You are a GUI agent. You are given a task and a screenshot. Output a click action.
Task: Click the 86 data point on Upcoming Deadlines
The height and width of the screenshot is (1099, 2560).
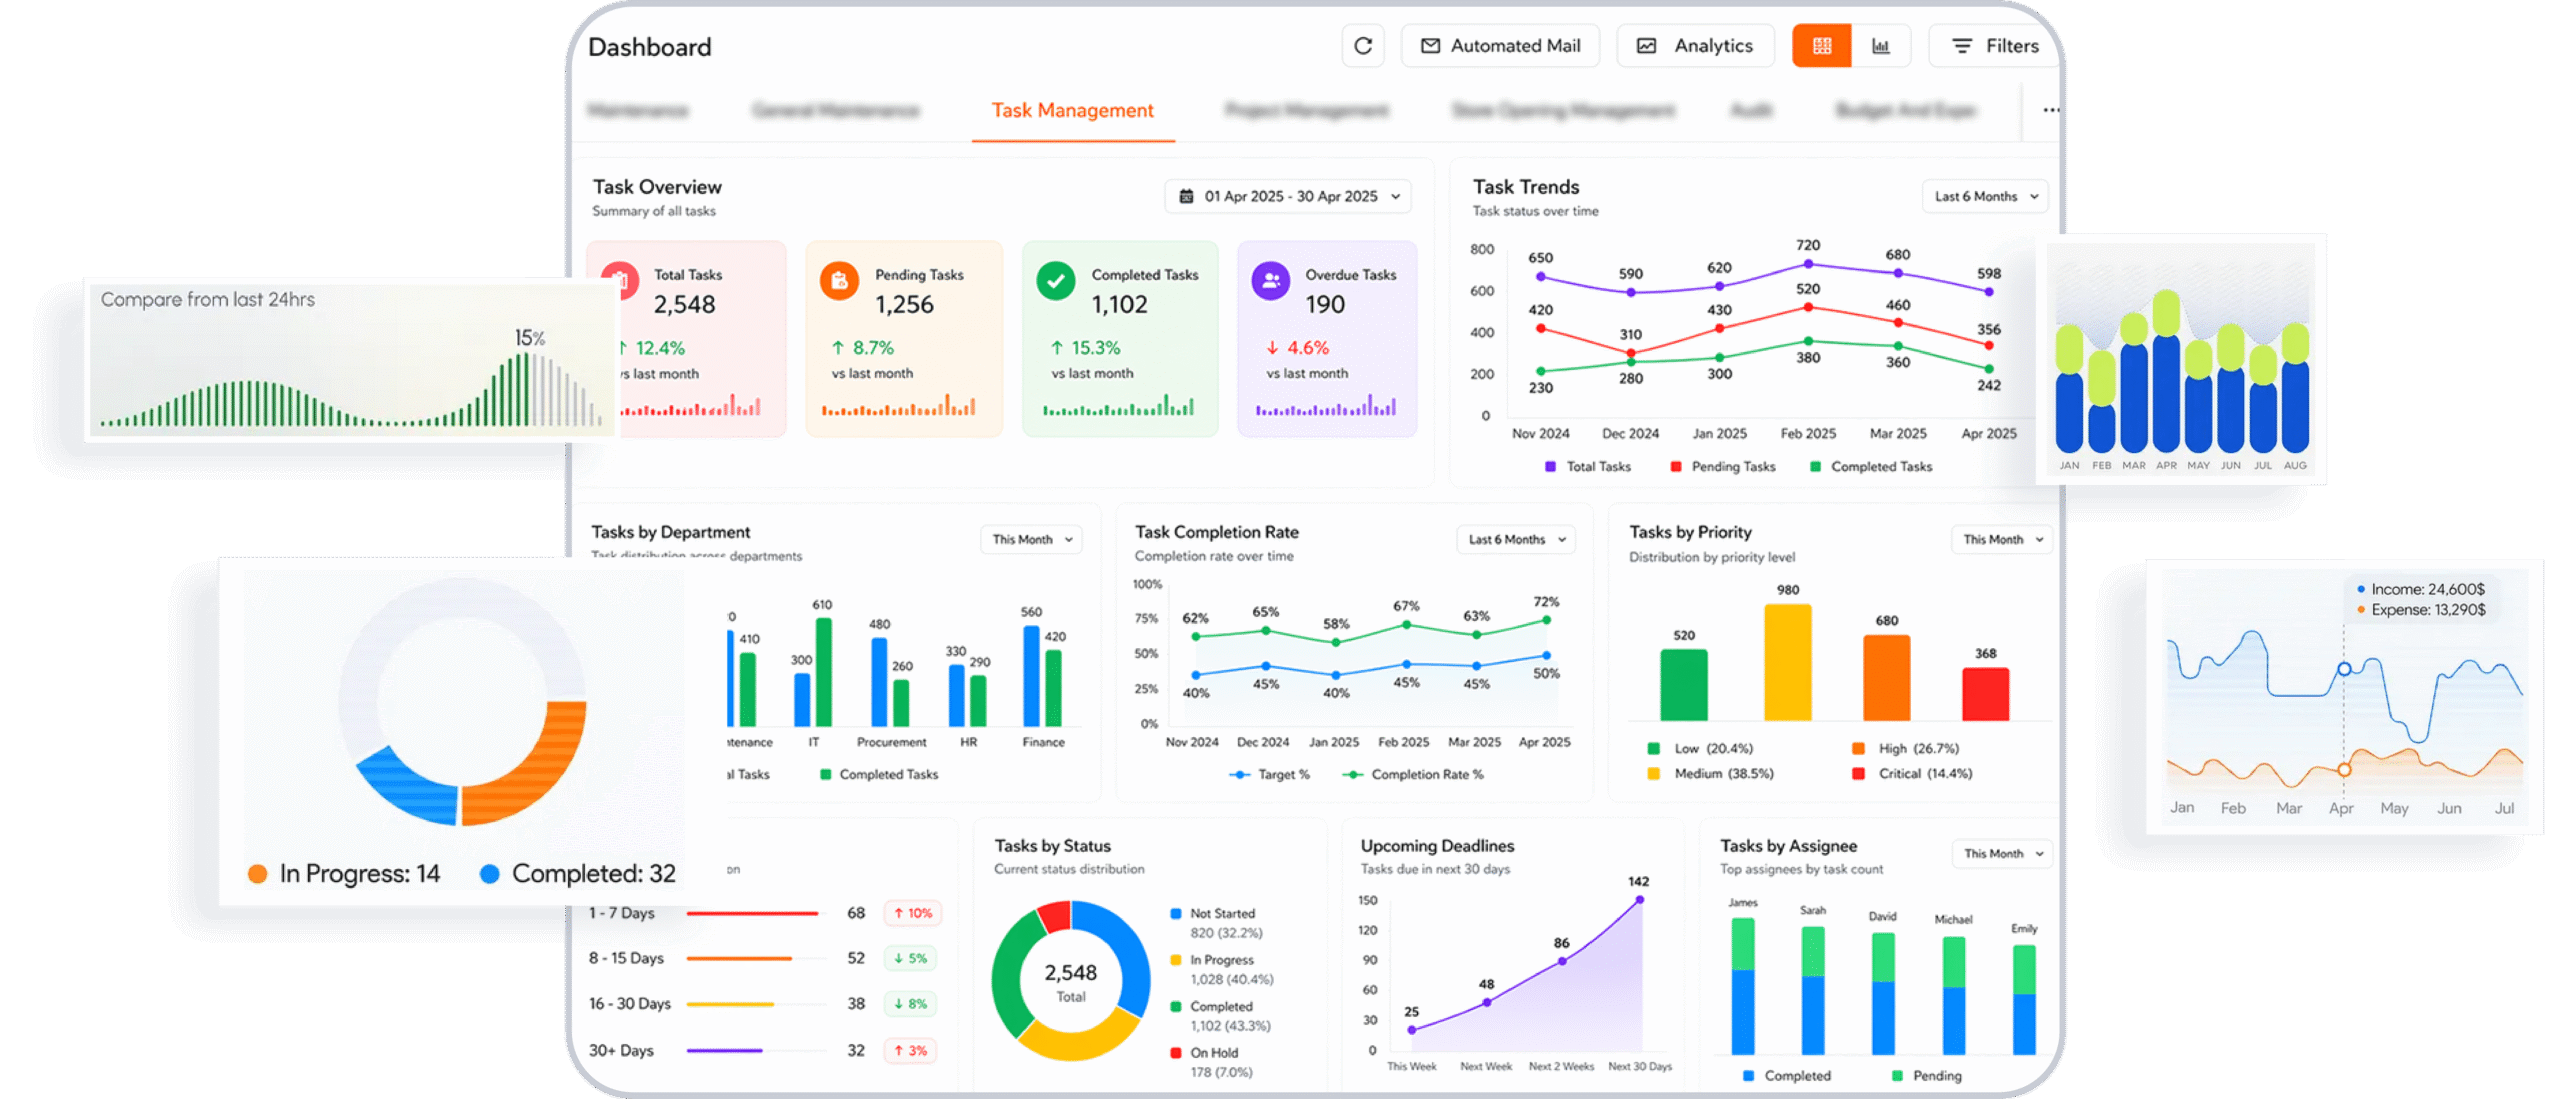[1561, 961]
